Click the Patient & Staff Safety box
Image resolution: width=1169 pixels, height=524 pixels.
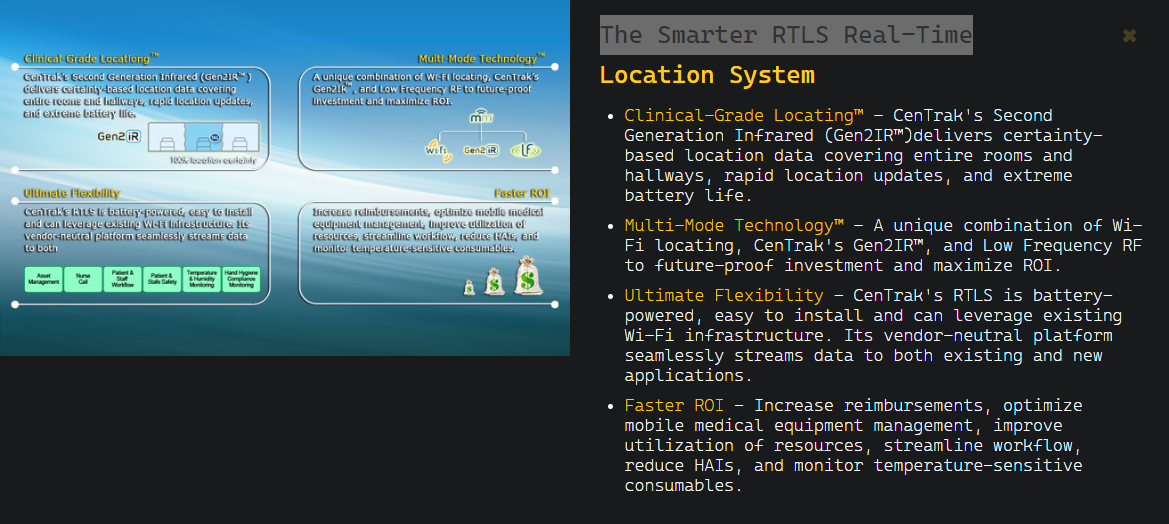pos(162,280)
